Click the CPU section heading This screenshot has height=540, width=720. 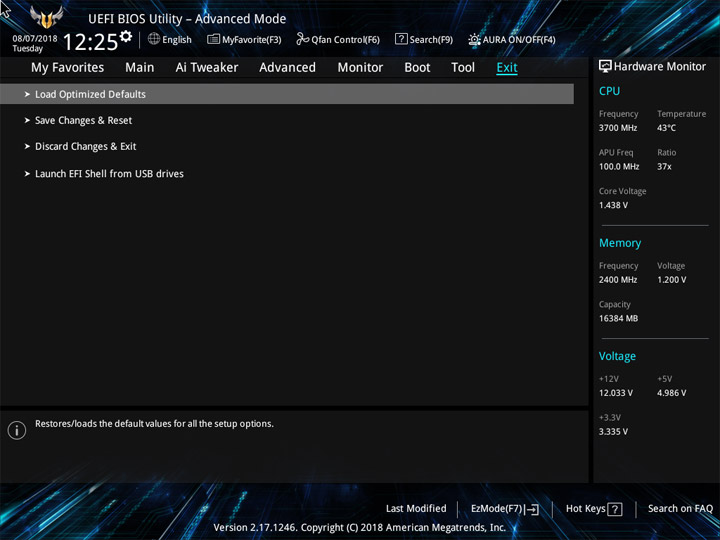(609, 91)
